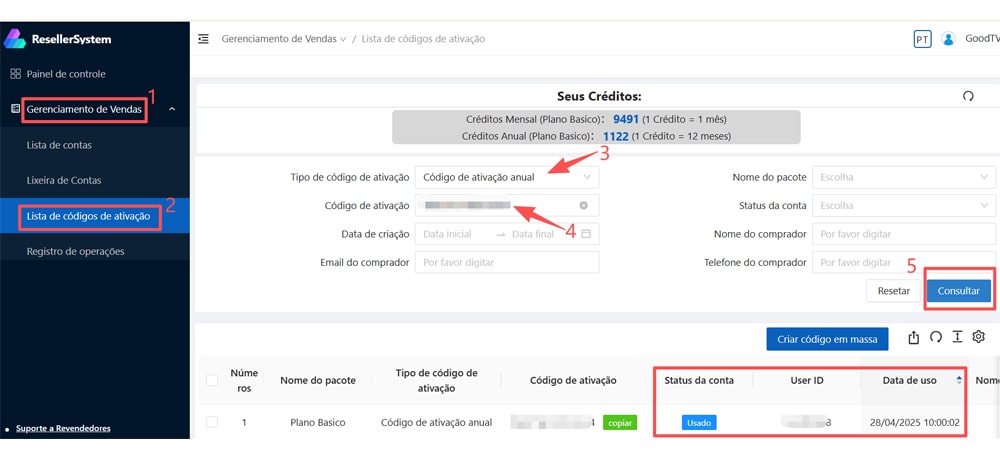Follow the Suporte a Revendedores link
Viewport: 1000px width, 456px height.
(62, 428)
